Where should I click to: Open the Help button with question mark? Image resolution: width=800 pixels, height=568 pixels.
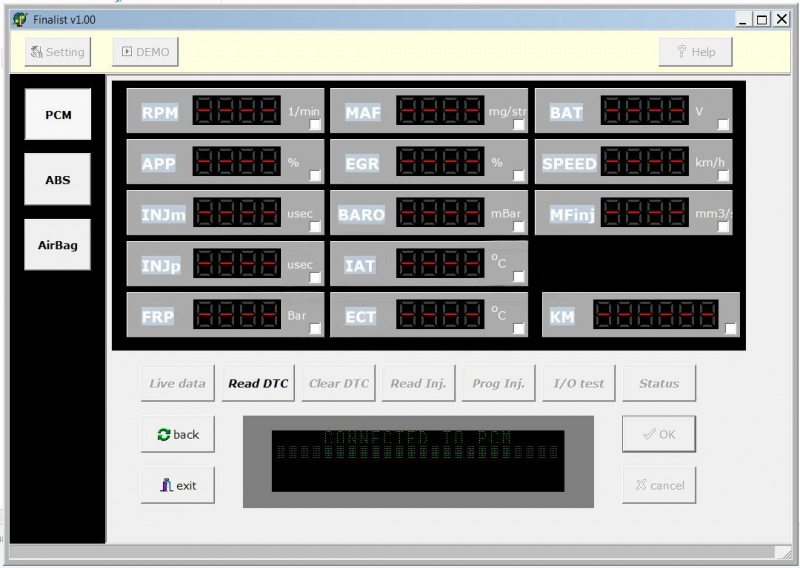(x=695, y=52)
